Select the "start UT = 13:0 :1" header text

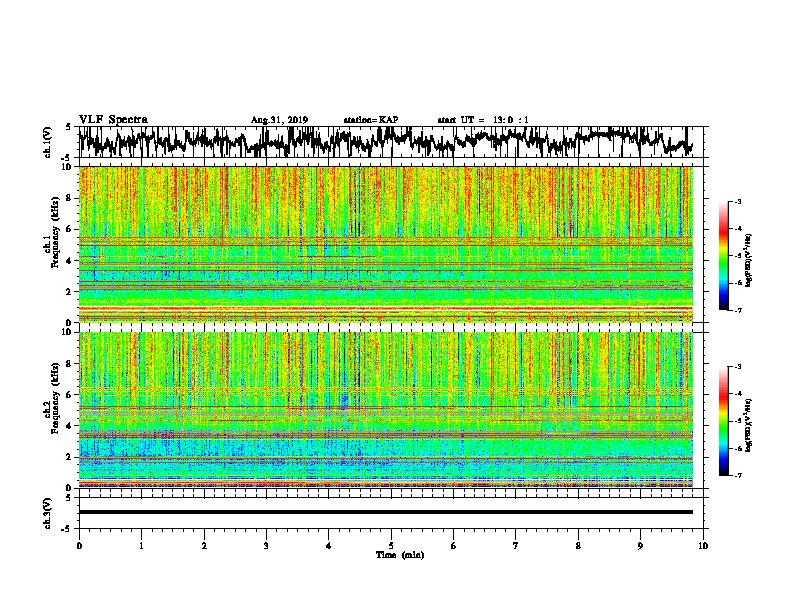coord(483,120)
